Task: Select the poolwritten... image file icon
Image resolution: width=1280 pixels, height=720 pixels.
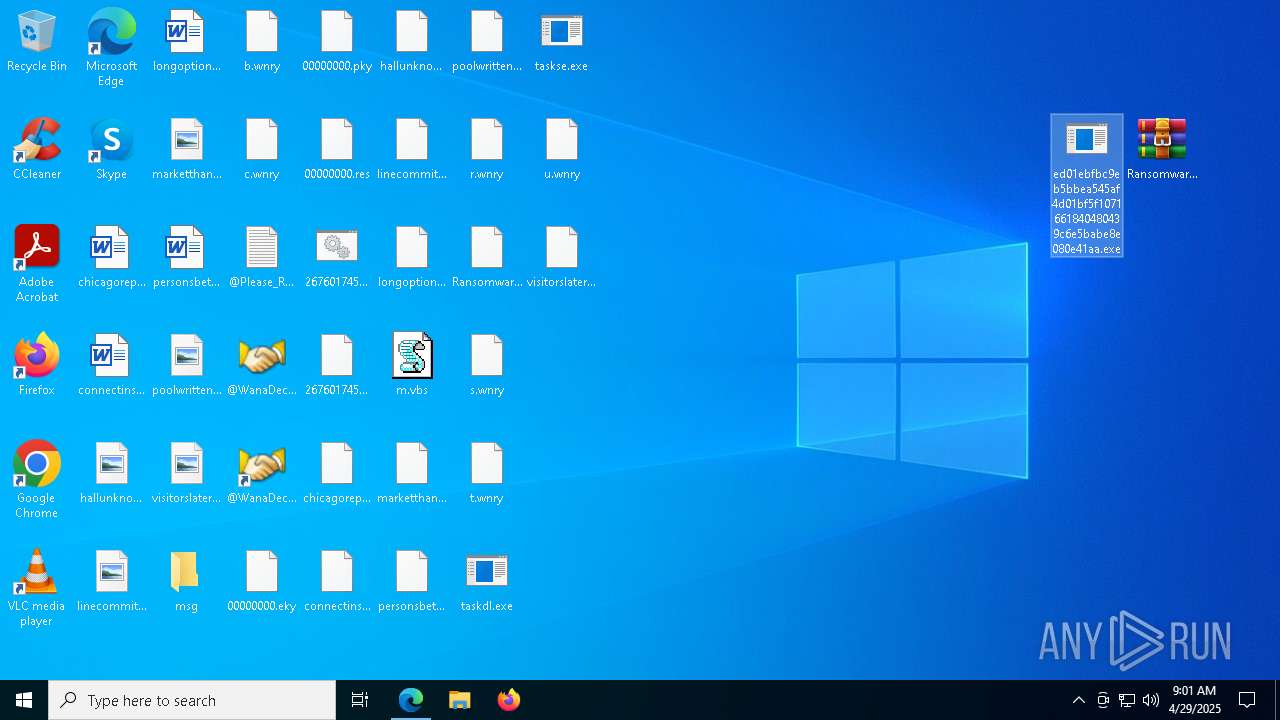Action: [x=186, y=366]
